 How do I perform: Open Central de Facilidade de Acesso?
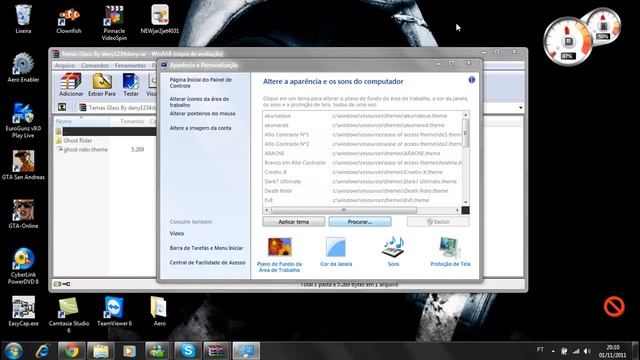(x=207, y=263)
